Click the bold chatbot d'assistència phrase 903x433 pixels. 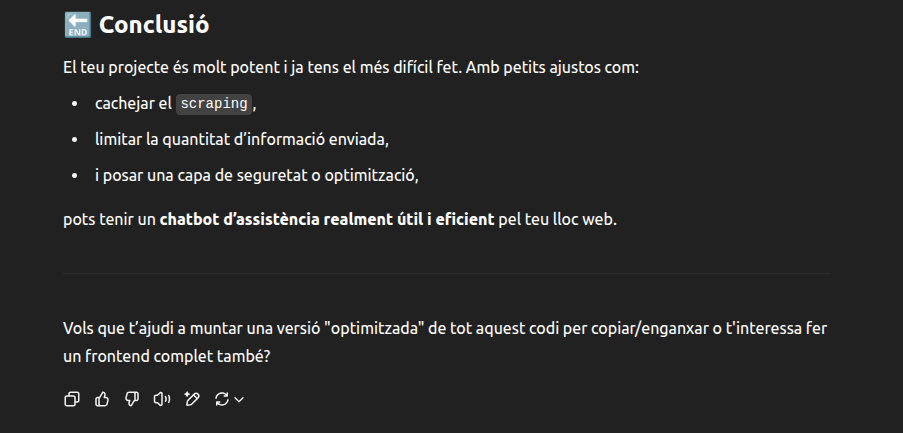click(327, 220)
